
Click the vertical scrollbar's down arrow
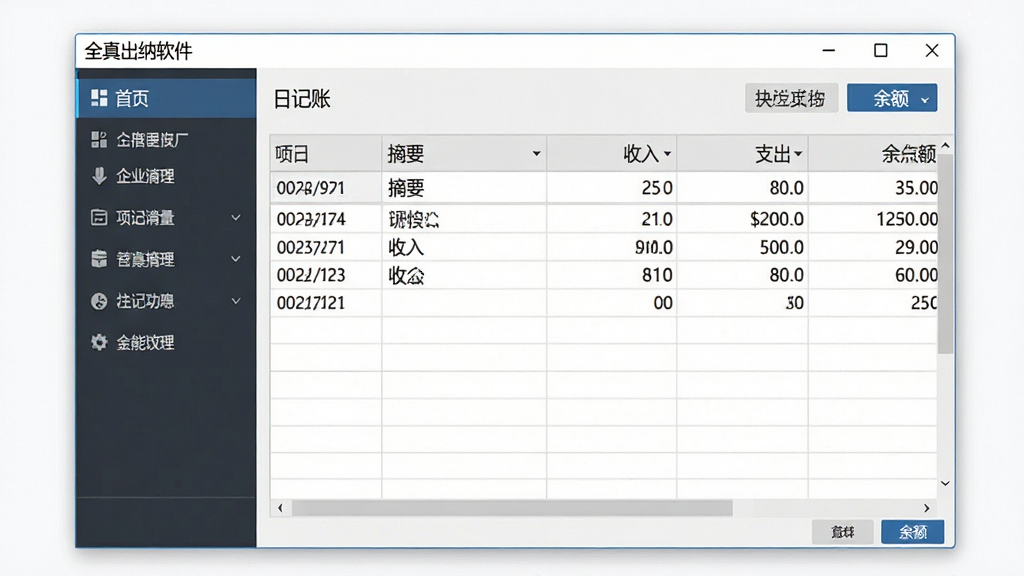pyautogui.click(x=945, y=483)
